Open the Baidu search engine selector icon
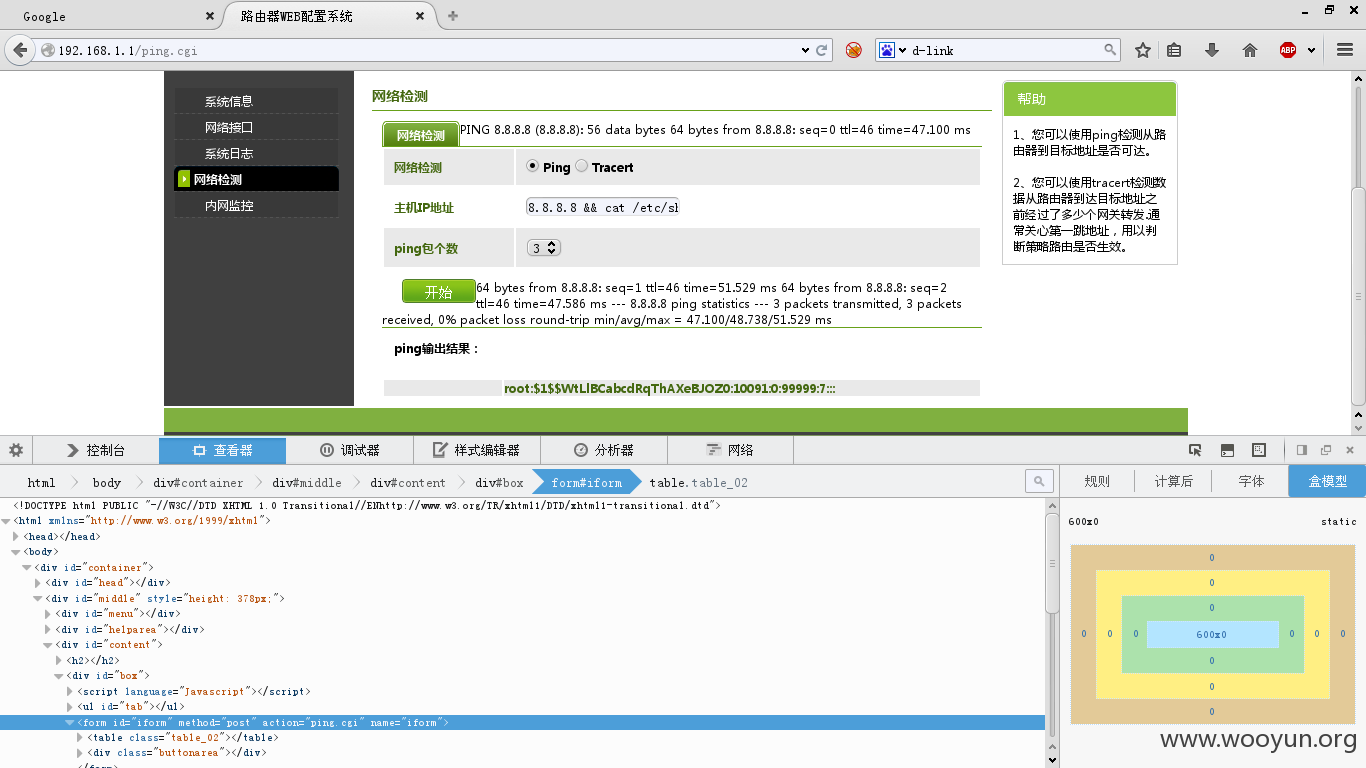This screenshot has width=1366, height=768. click(887, 50)
